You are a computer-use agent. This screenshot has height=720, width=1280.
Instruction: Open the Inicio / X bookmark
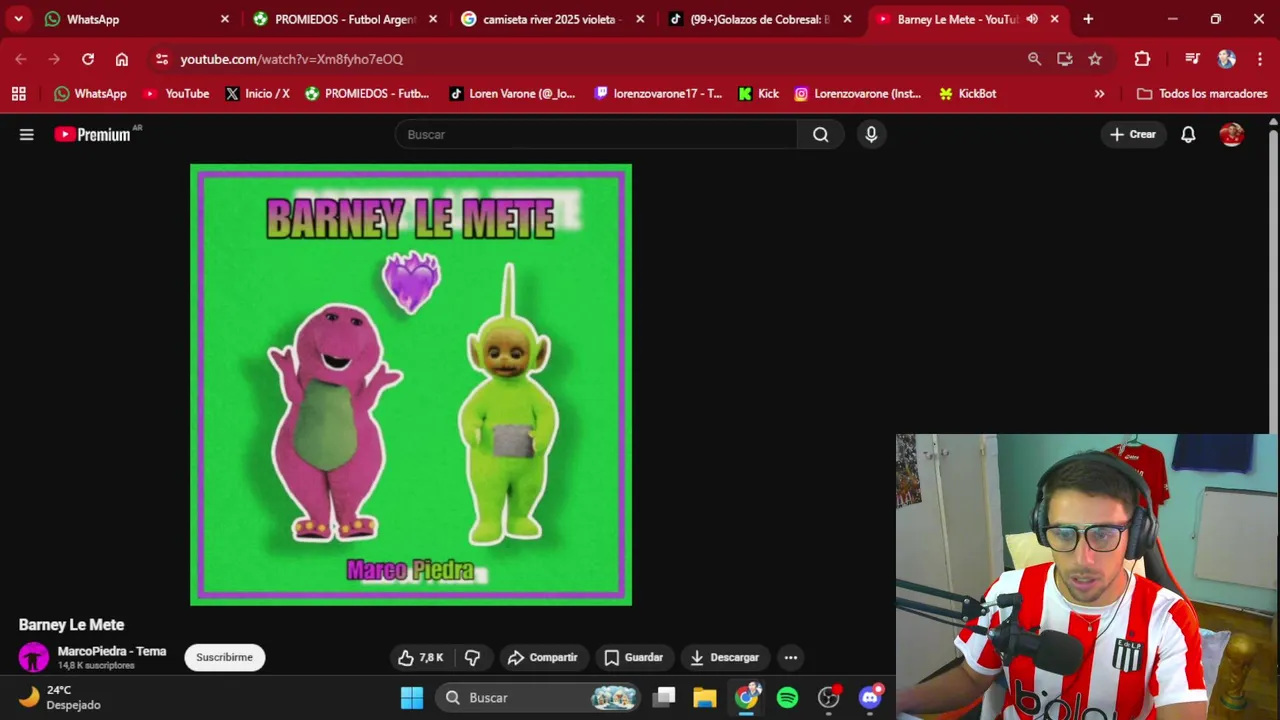pos(257,93)
